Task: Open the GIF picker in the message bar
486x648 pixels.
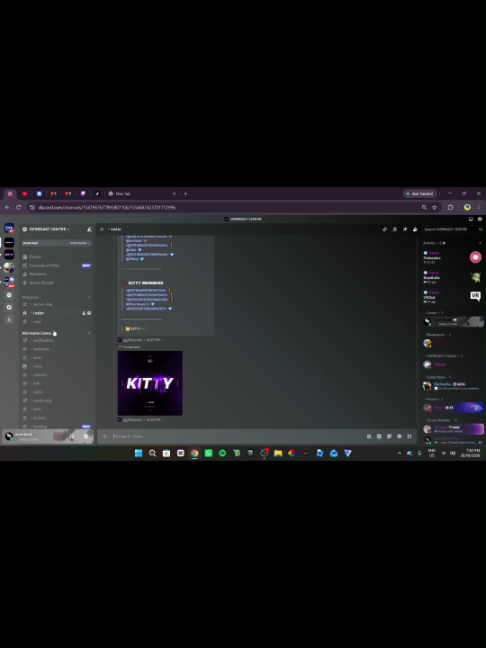Action: click(x=379, y=436)
